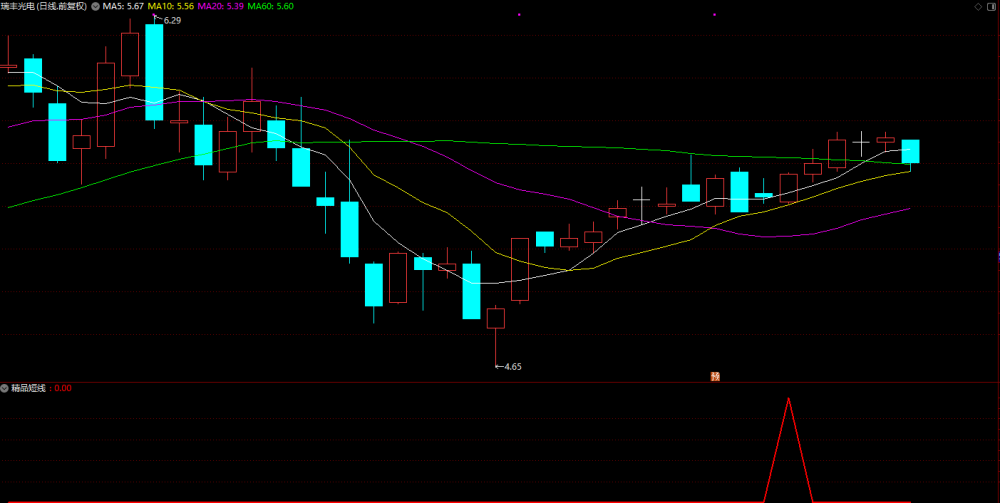
Task: Toggle the side panel icon at top right
Action: (992, 6)
